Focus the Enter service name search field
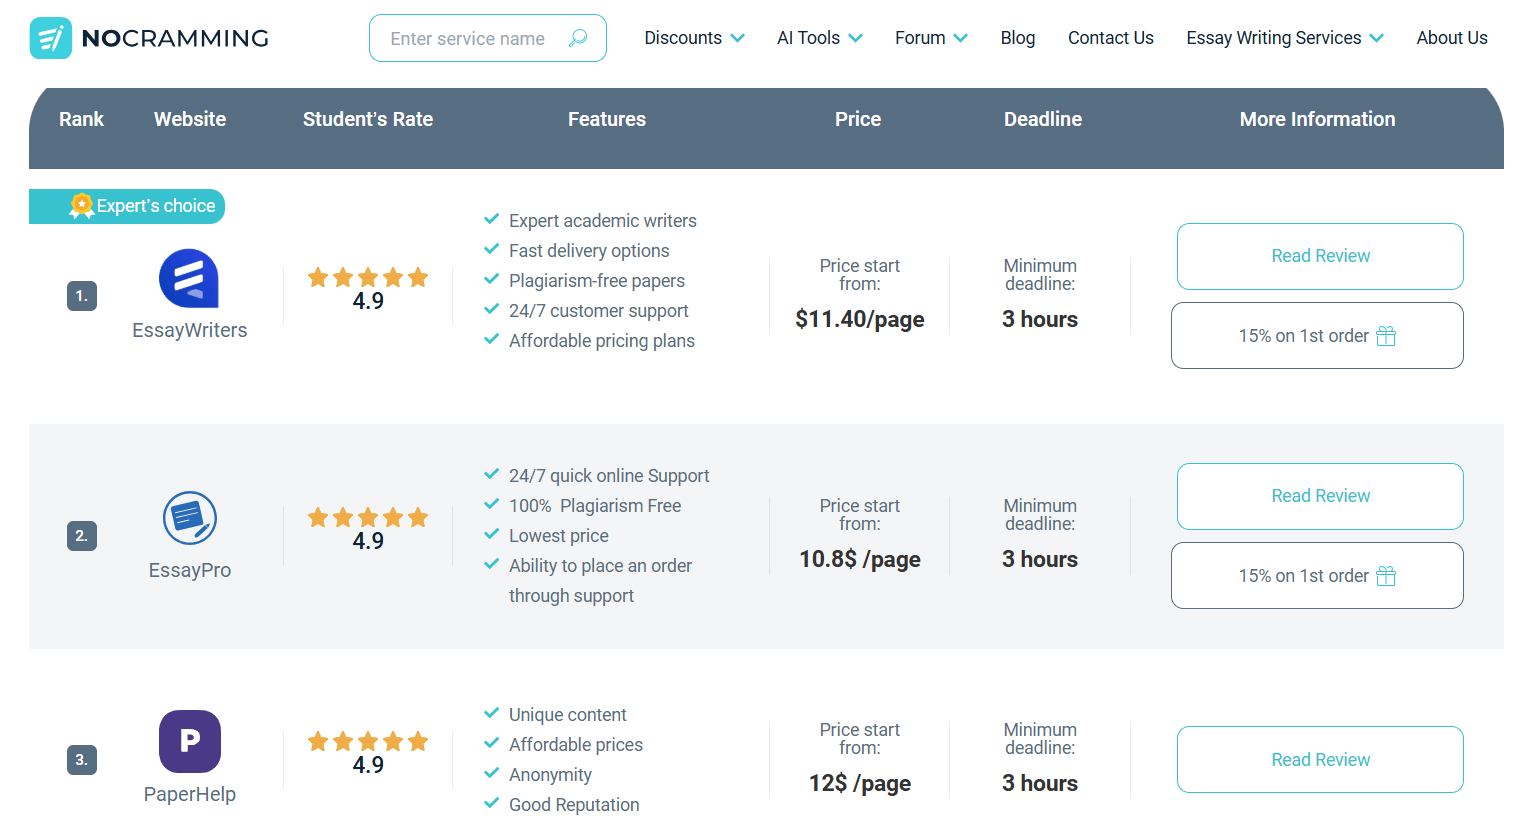1532x837 pixels. pos(488,38)
